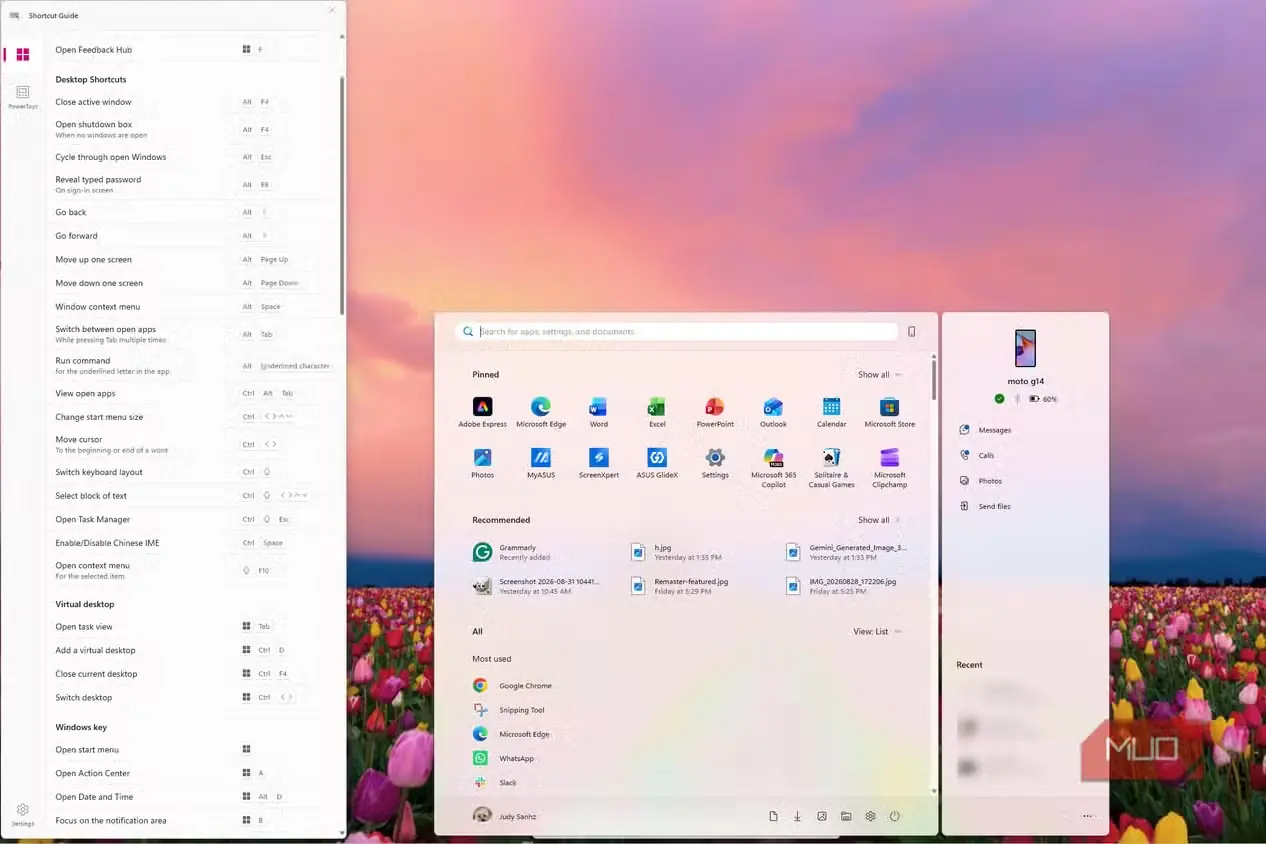Open Downloads icon in Start footer

pyautogui.click(x=797, y=816)
